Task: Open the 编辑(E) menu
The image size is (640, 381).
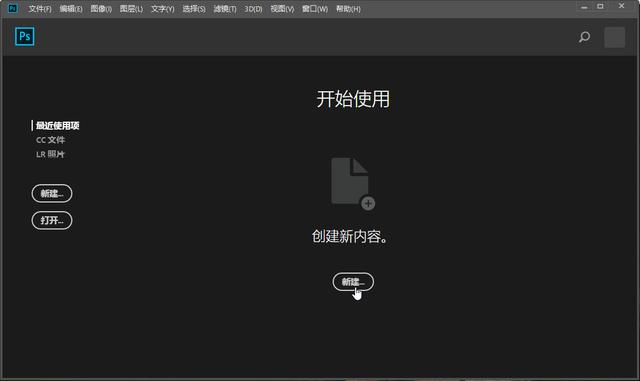Action: point(71,9)
